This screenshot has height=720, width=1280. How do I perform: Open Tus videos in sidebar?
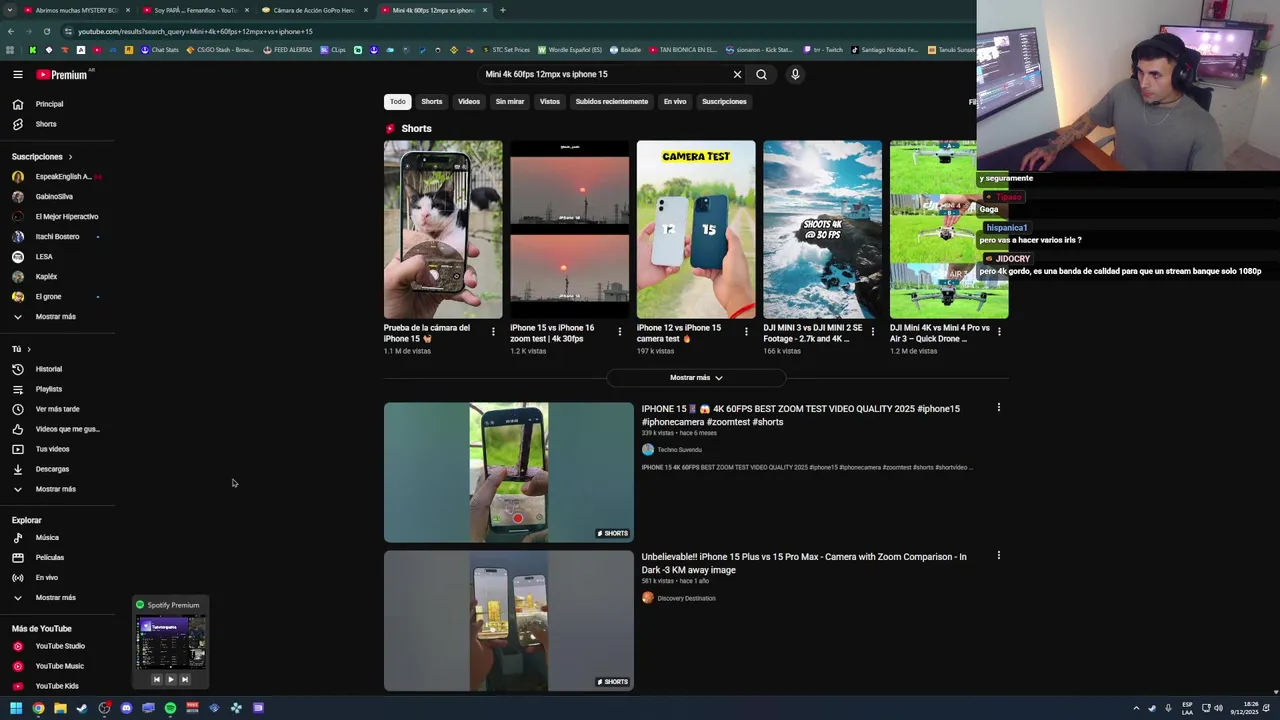(52, 449)
